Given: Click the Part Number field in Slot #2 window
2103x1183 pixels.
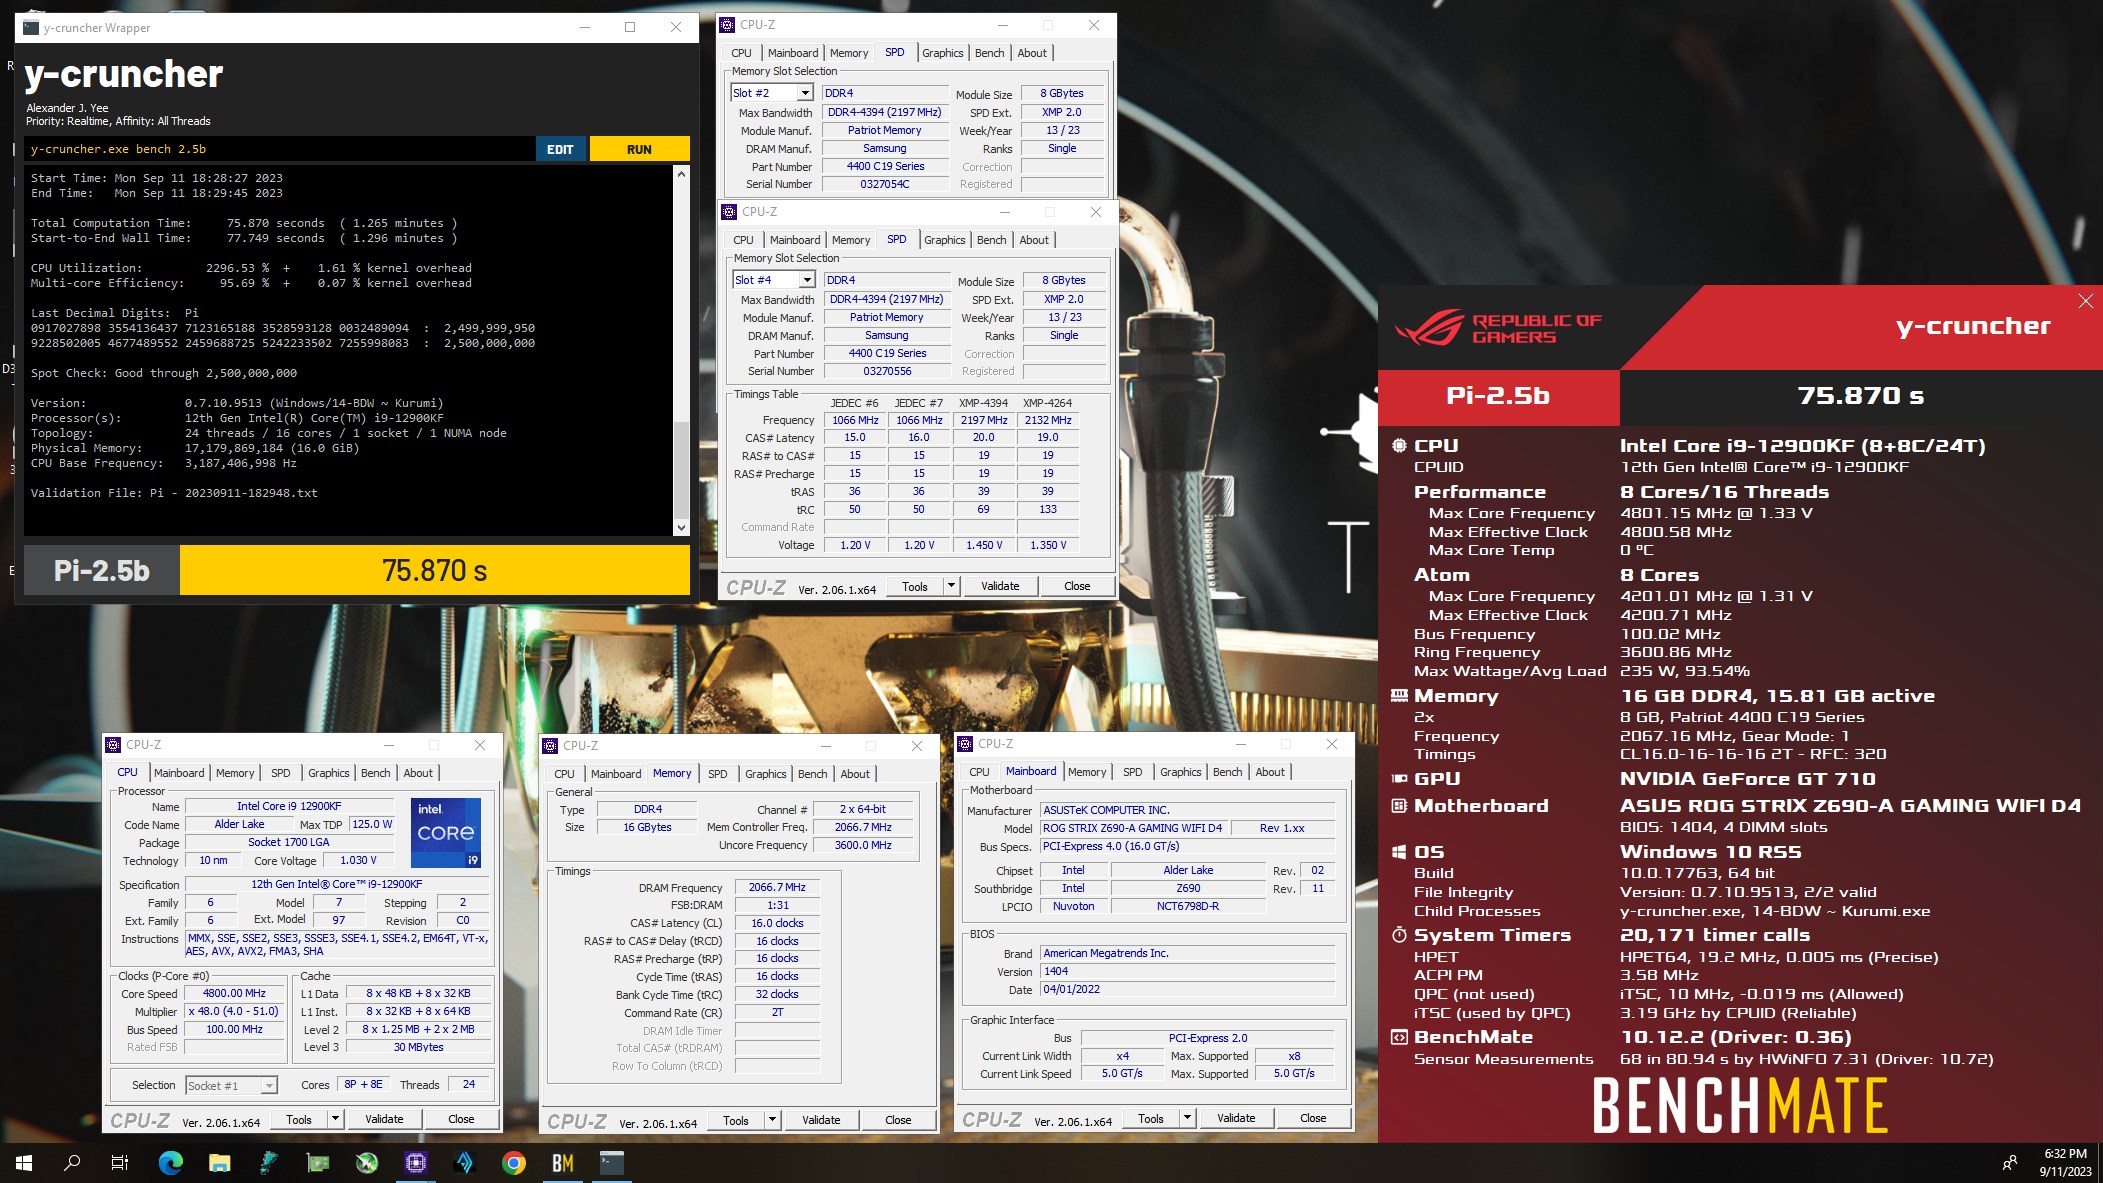Looking at the screenshot, I should pyautogui.click(x=885, y=166).
